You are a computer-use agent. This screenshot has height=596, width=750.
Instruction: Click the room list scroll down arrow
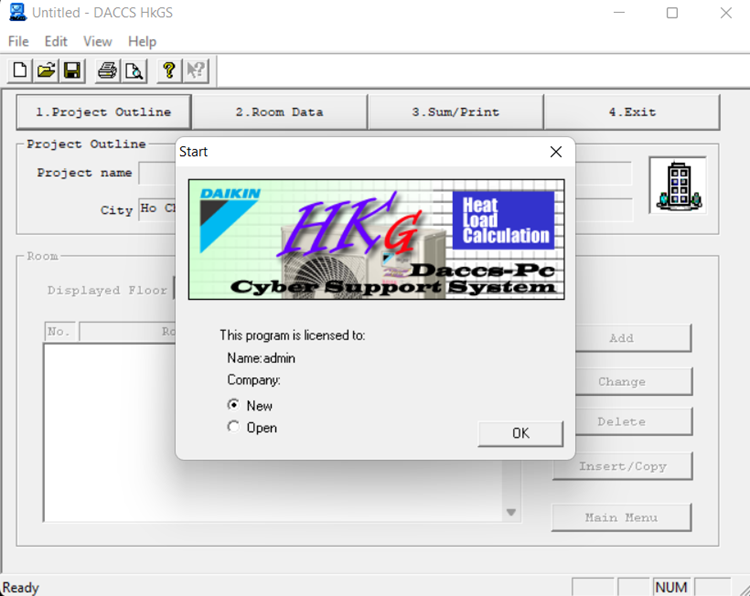[511, 512]
